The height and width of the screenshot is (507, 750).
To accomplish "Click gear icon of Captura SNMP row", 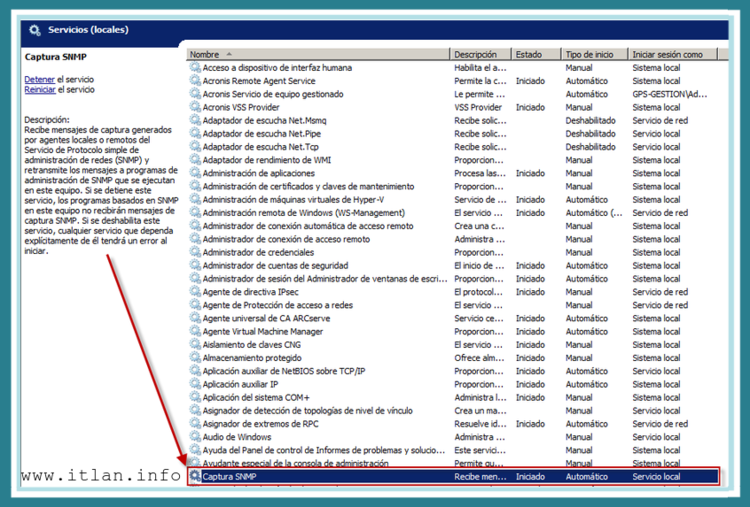I will tap(195, 478).
